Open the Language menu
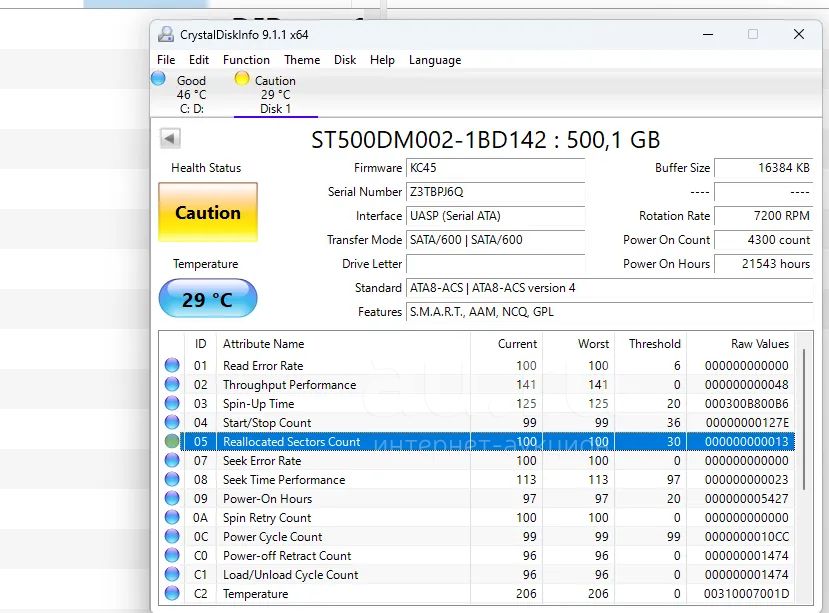 point(435,60)
